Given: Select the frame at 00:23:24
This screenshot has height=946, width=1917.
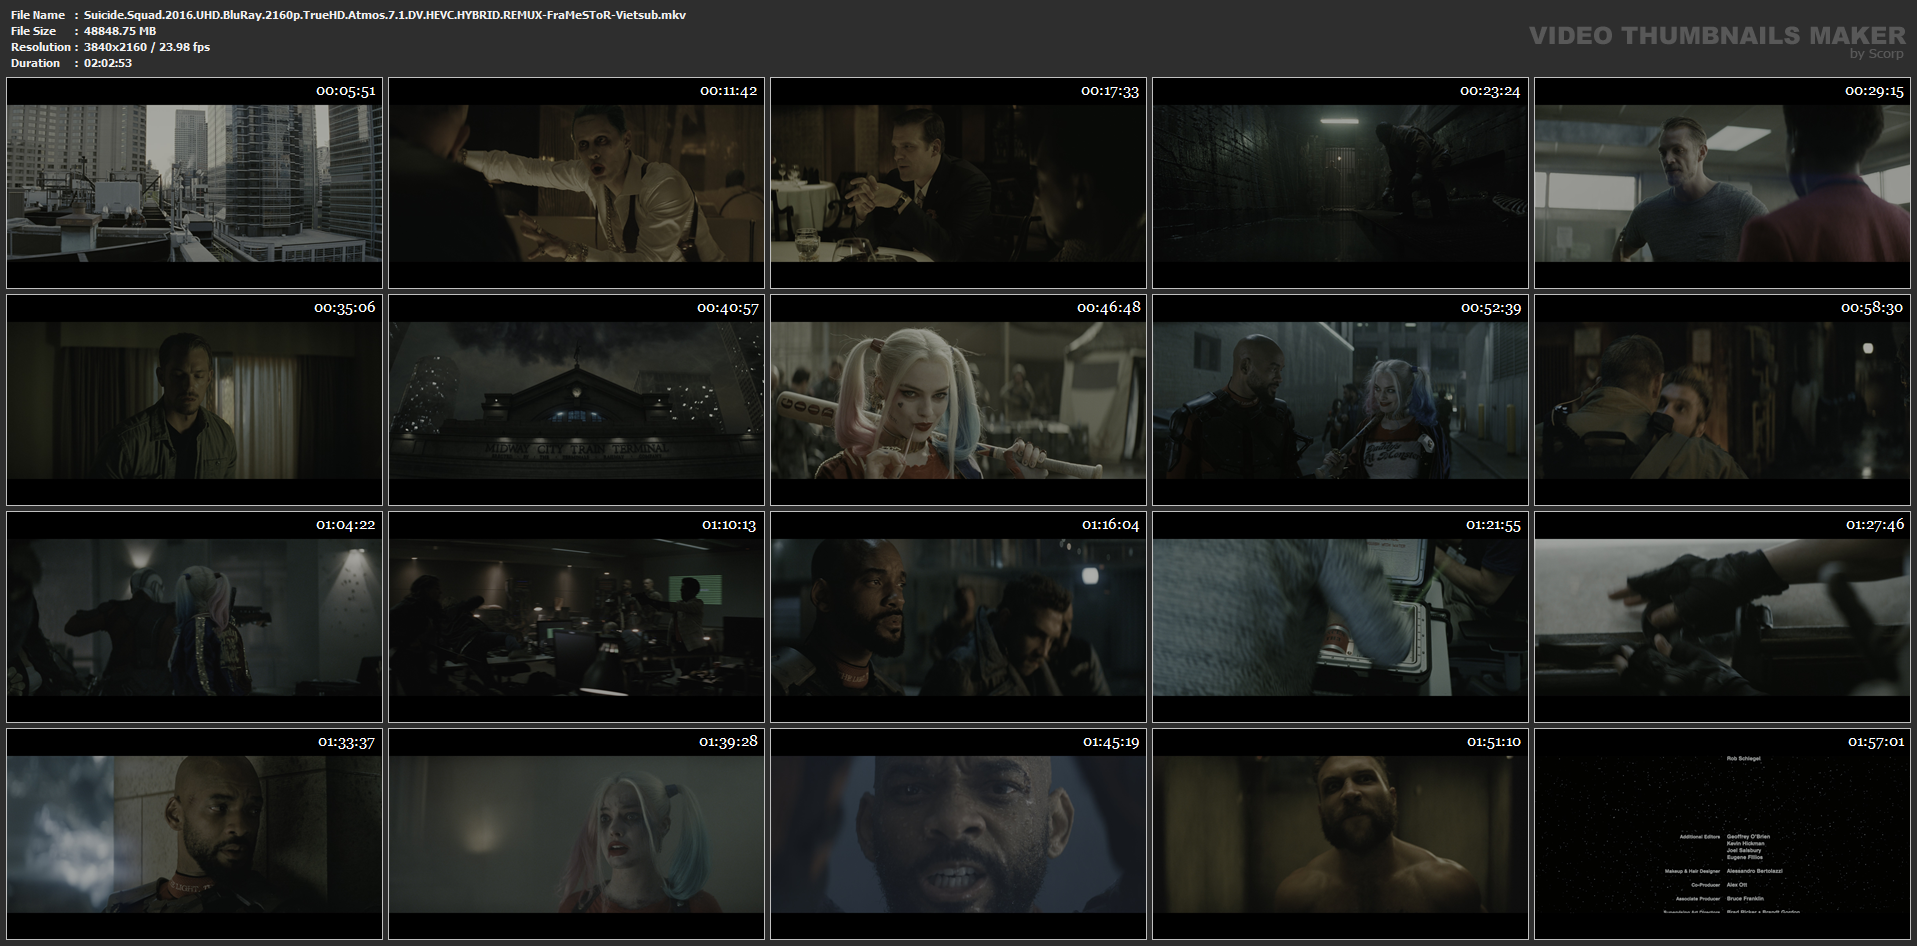Looking at the screenshot, I should [1340, 183].
